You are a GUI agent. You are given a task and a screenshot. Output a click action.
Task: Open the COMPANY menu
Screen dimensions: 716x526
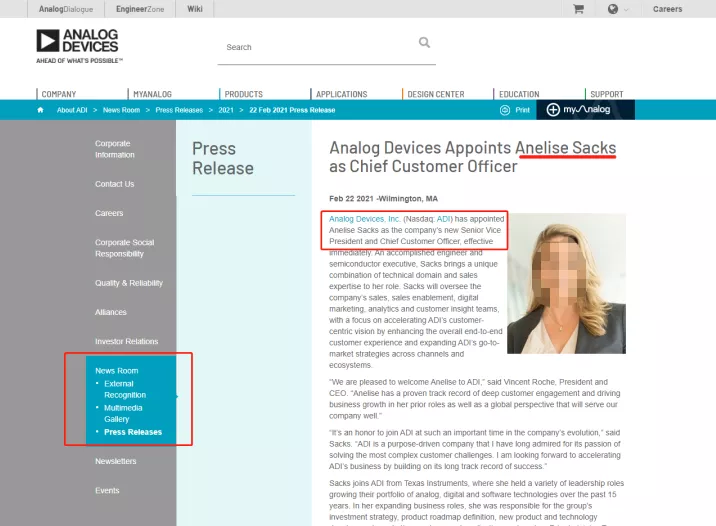(x=59, y=94)
